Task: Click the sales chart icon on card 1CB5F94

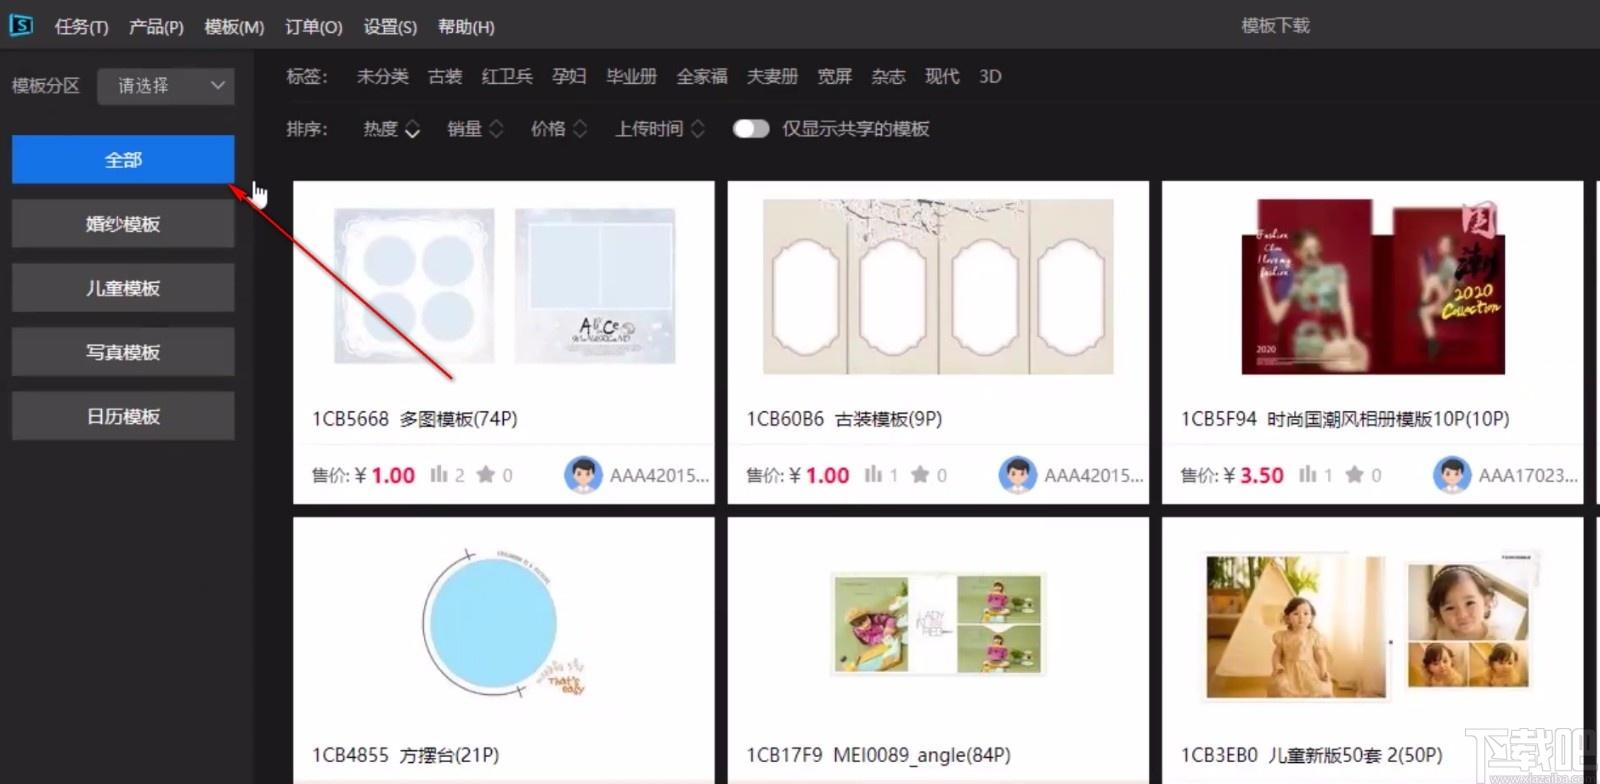Action: 1308,474
